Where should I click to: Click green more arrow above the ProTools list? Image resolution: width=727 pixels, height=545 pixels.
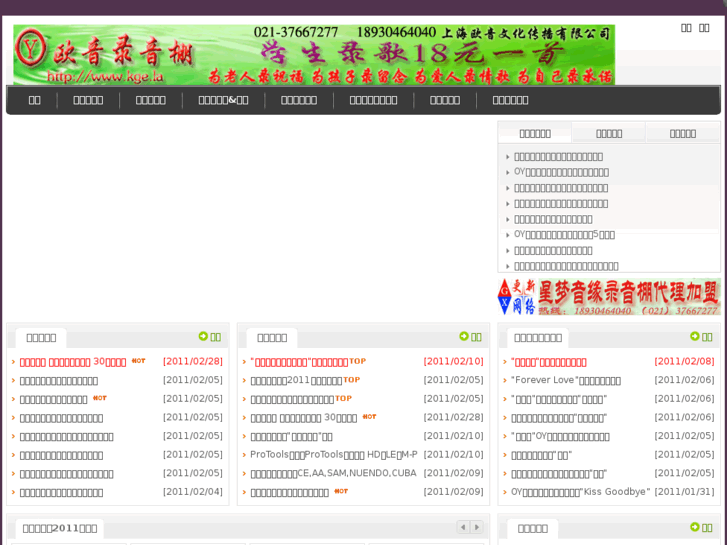(464, 336)
